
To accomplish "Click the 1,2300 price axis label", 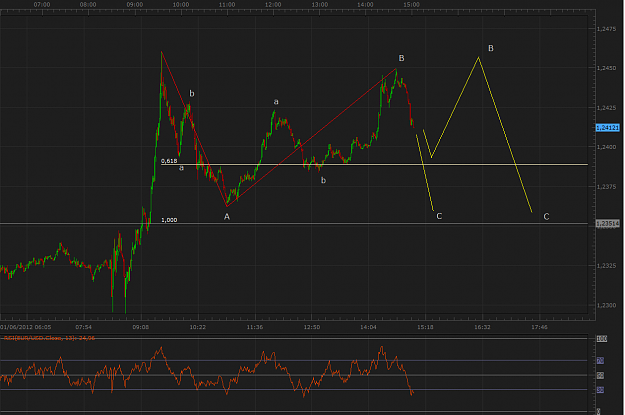I will [606, 305].
